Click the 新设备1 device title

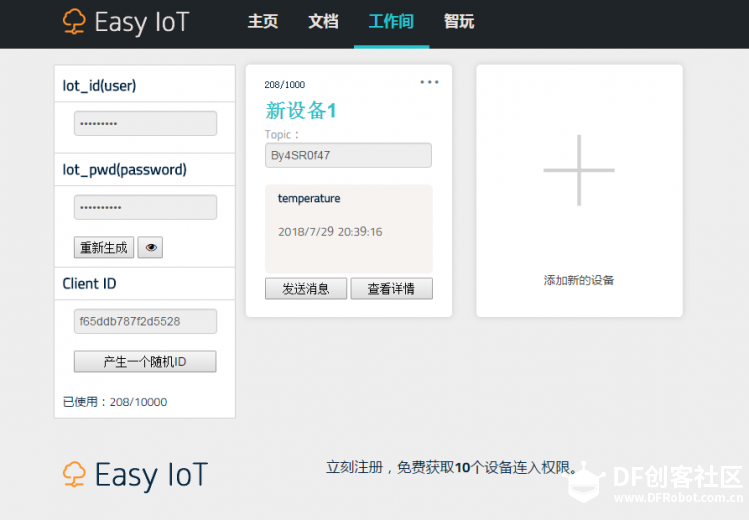(301, 110)
